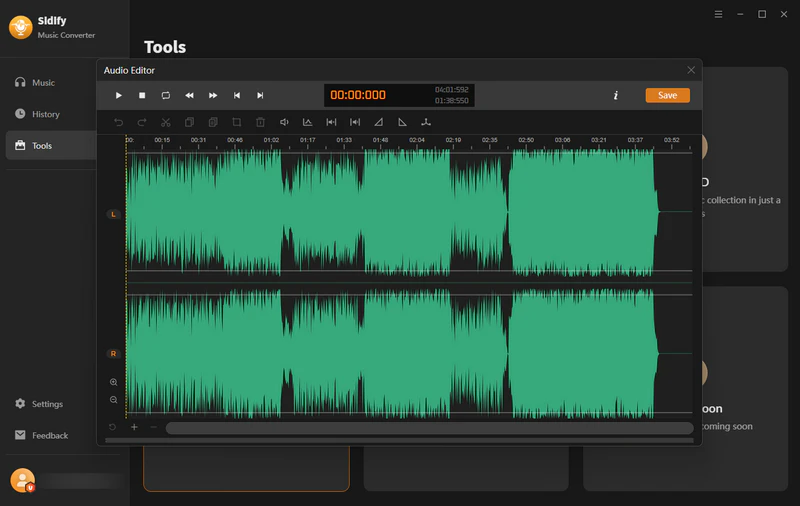Undo the last edit
The width and height of the screenshot is (800, 506).
pos(118,122)
